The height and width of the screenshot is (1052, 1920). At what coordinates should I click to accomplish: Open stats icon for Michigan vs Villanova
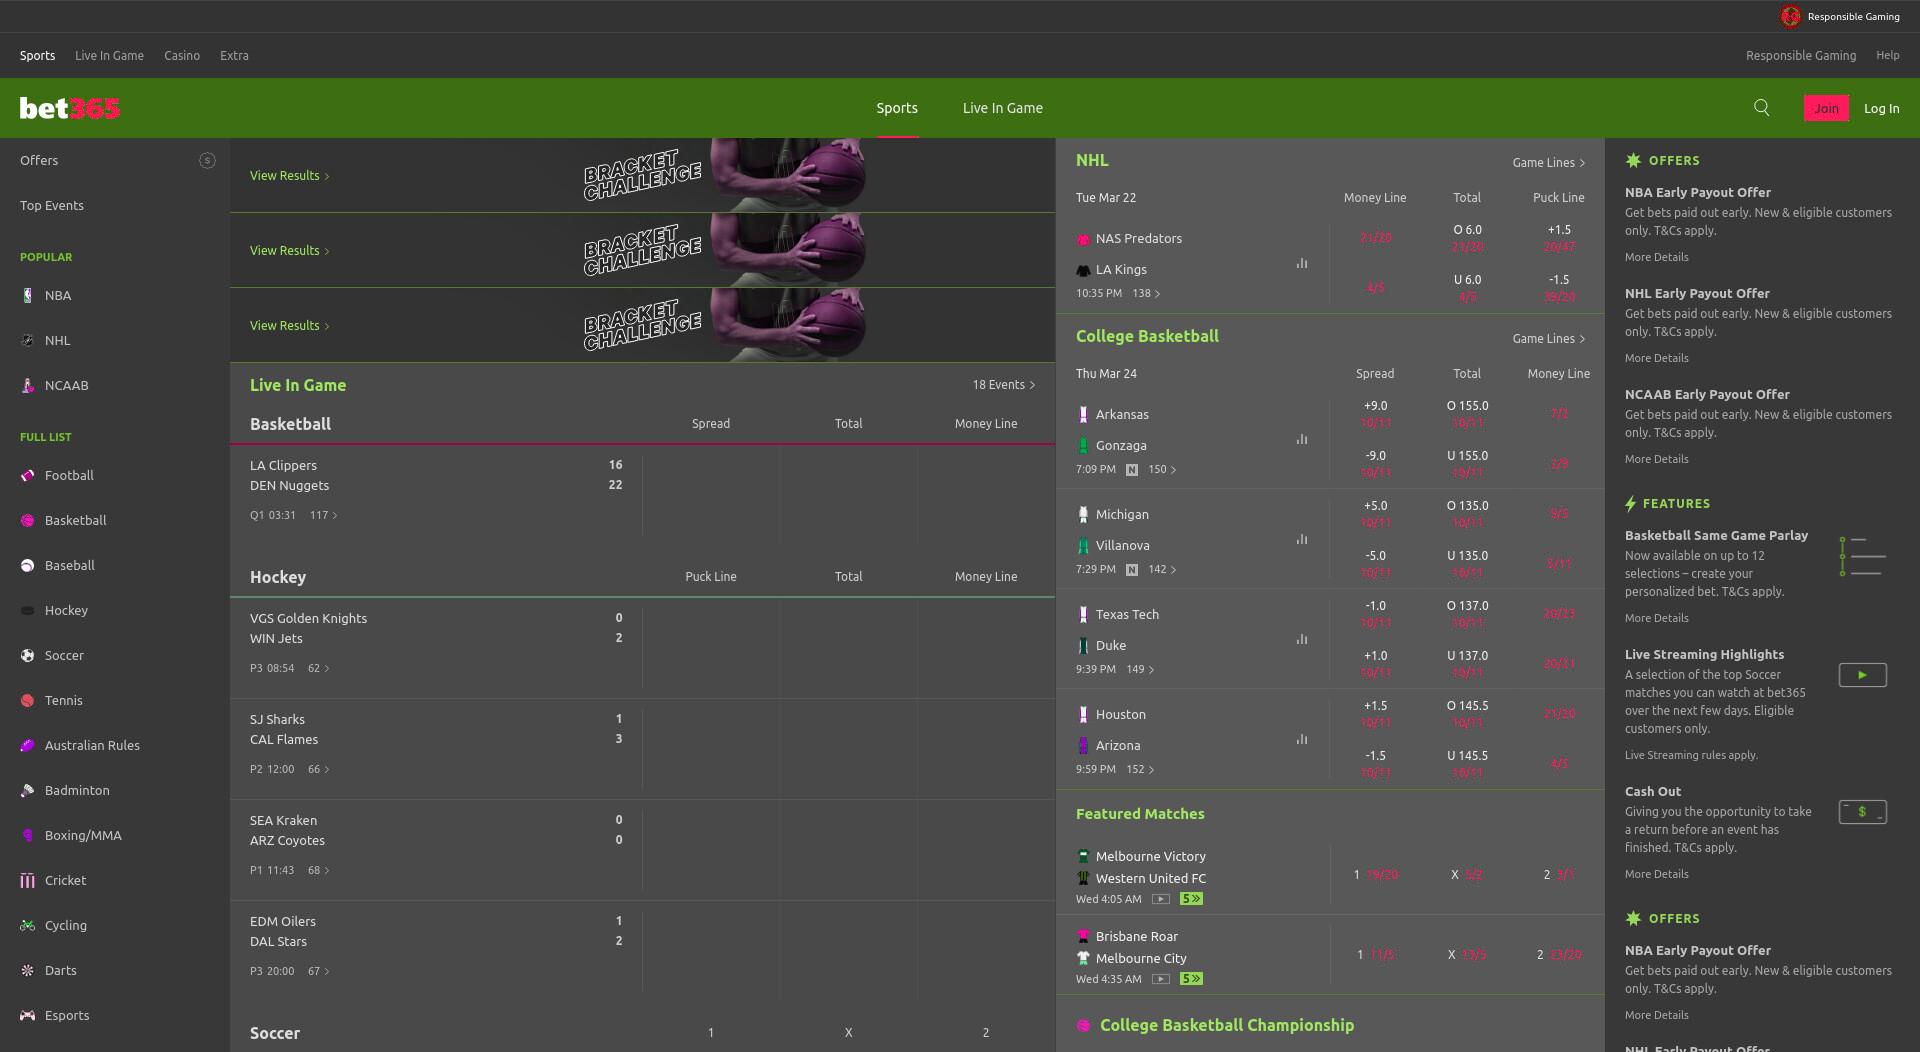pyautogui.click(x=1302, y=539)
